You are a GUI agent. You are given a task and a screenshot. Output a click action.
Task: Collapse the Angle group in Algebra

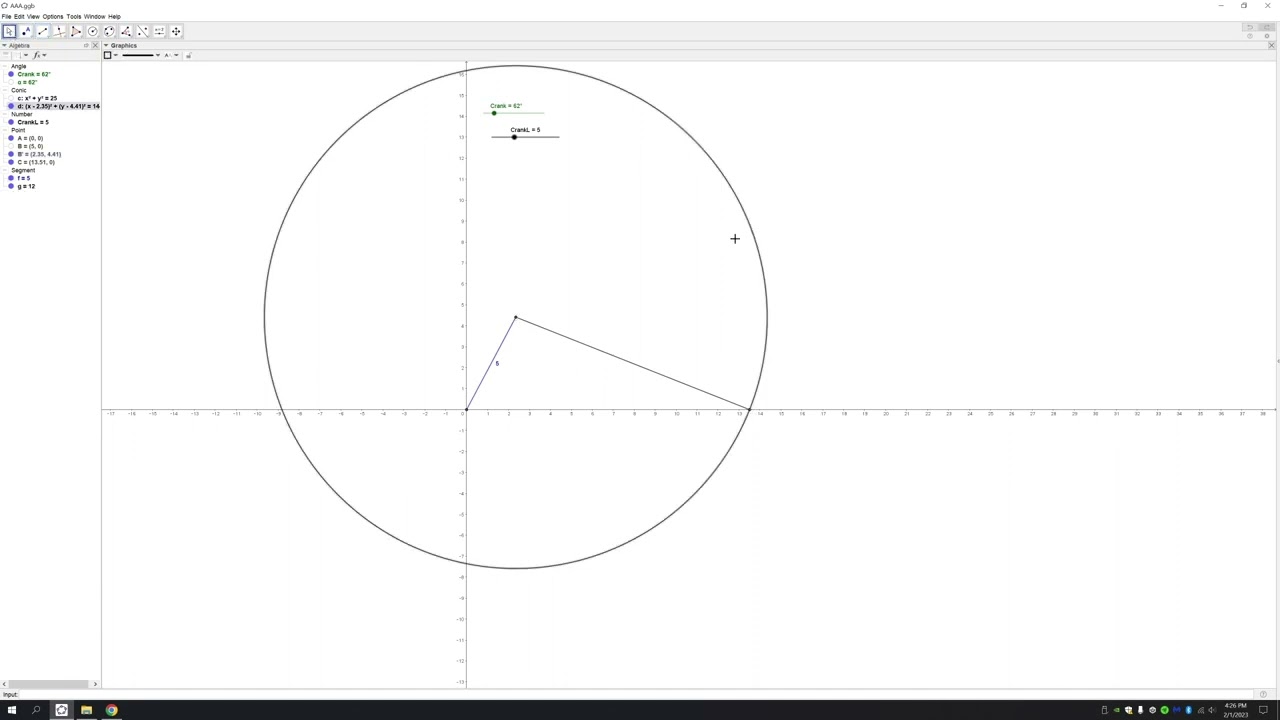point(5,66)
